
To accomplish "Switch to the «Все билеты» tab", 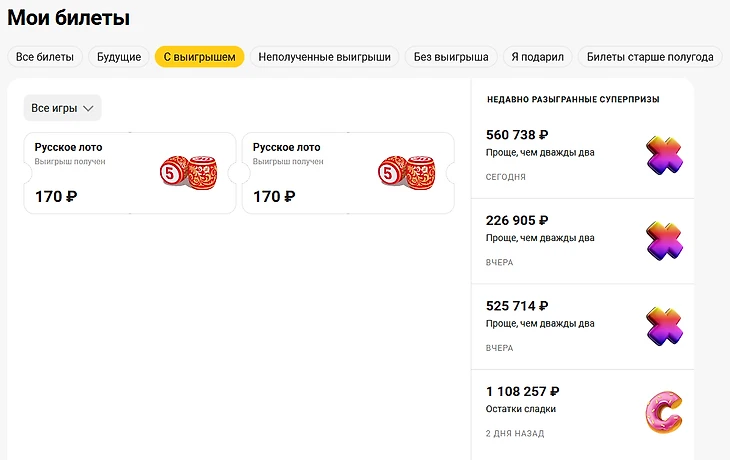I will [45, 57].
